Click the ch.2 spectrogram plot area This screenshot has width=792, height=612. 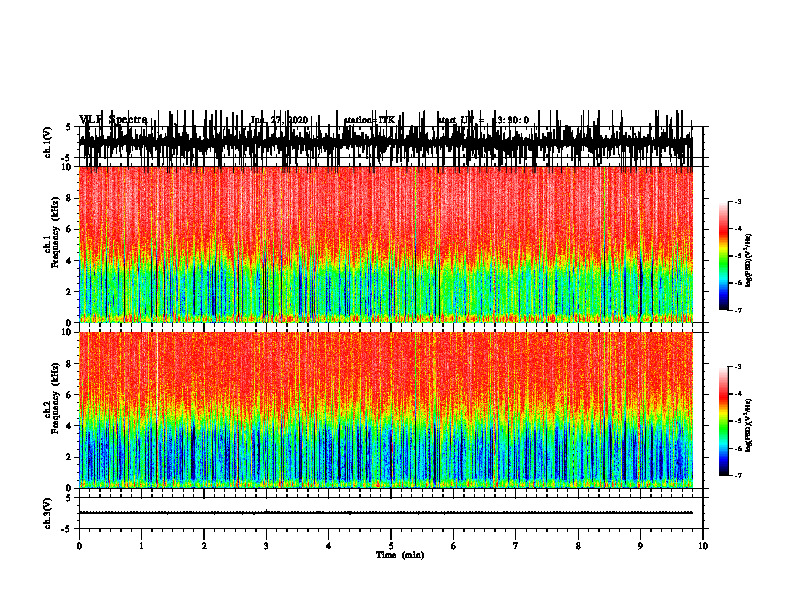point(386,410)
